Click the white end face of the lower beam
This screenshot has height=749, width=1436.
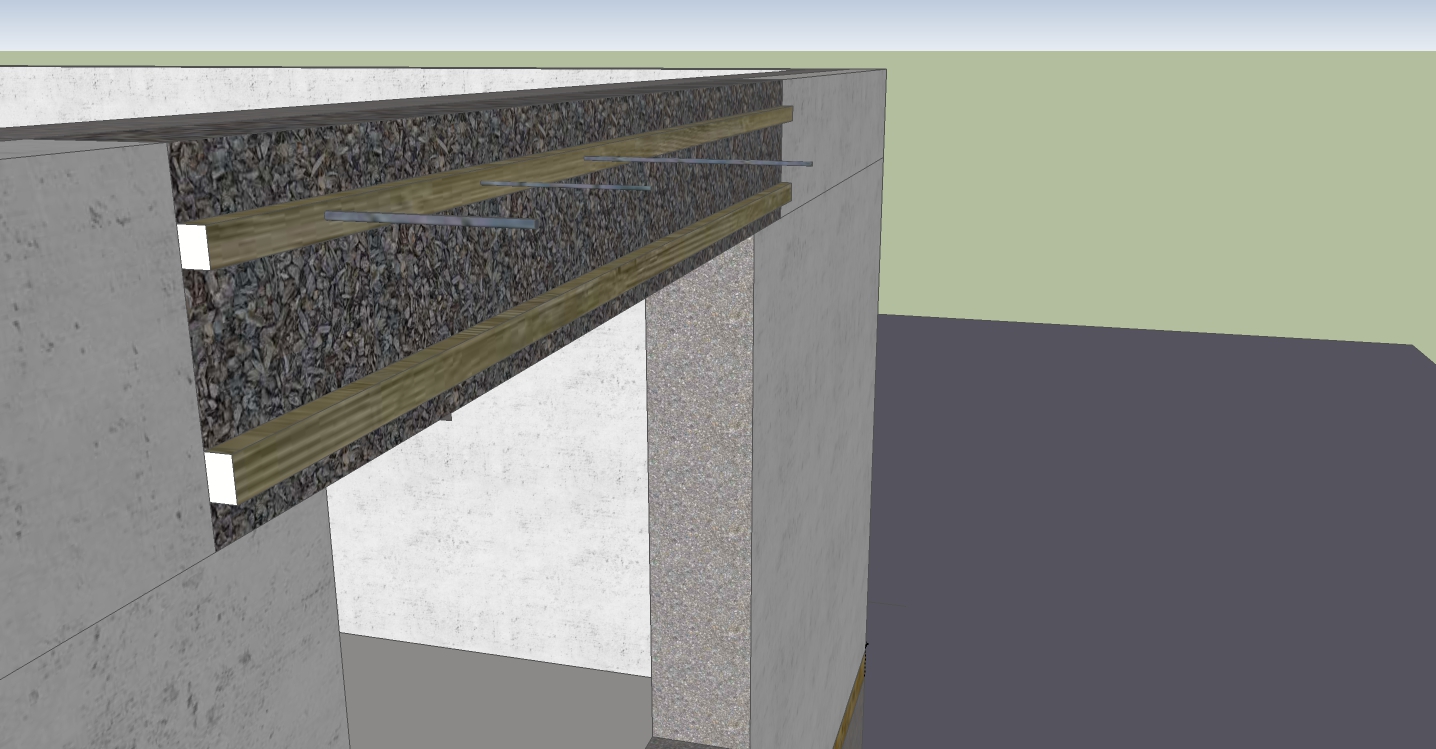point(221,478)
